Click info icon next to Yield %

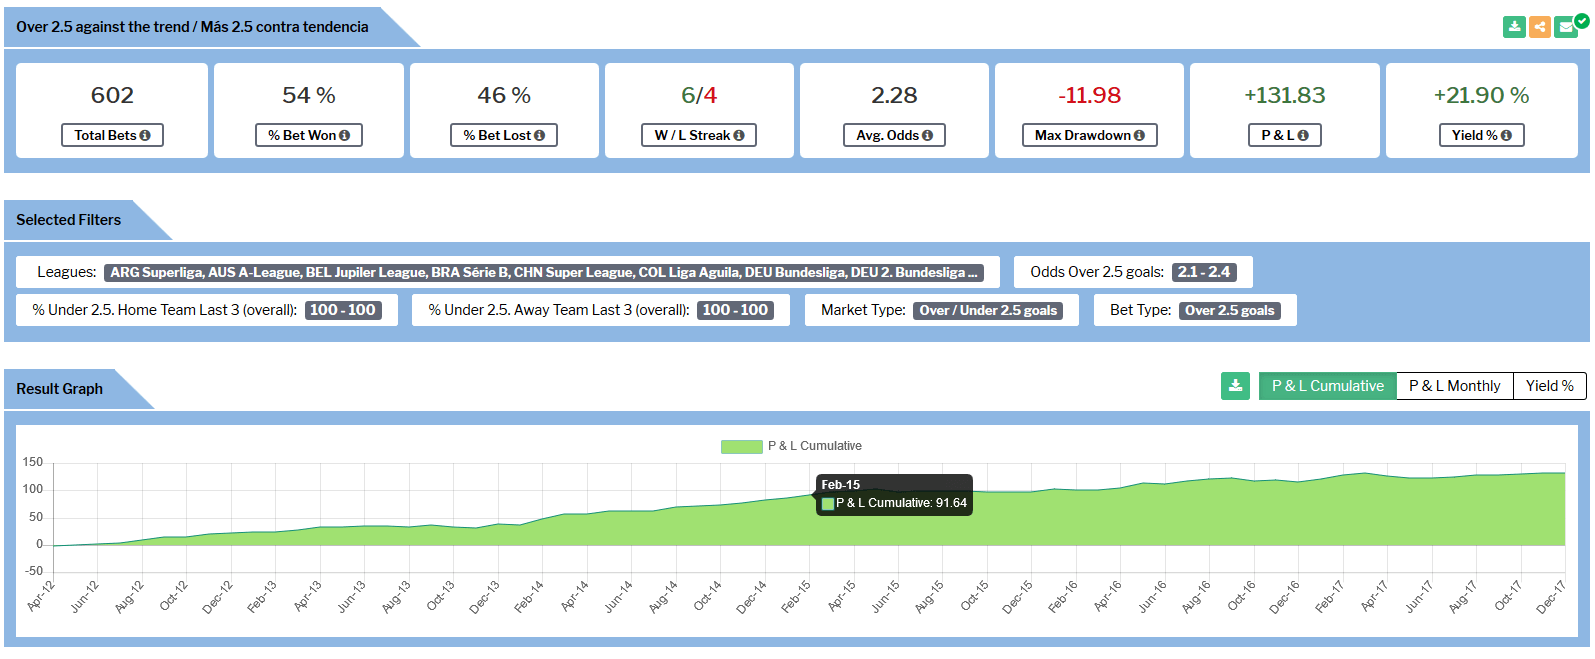coord(1506,136)
